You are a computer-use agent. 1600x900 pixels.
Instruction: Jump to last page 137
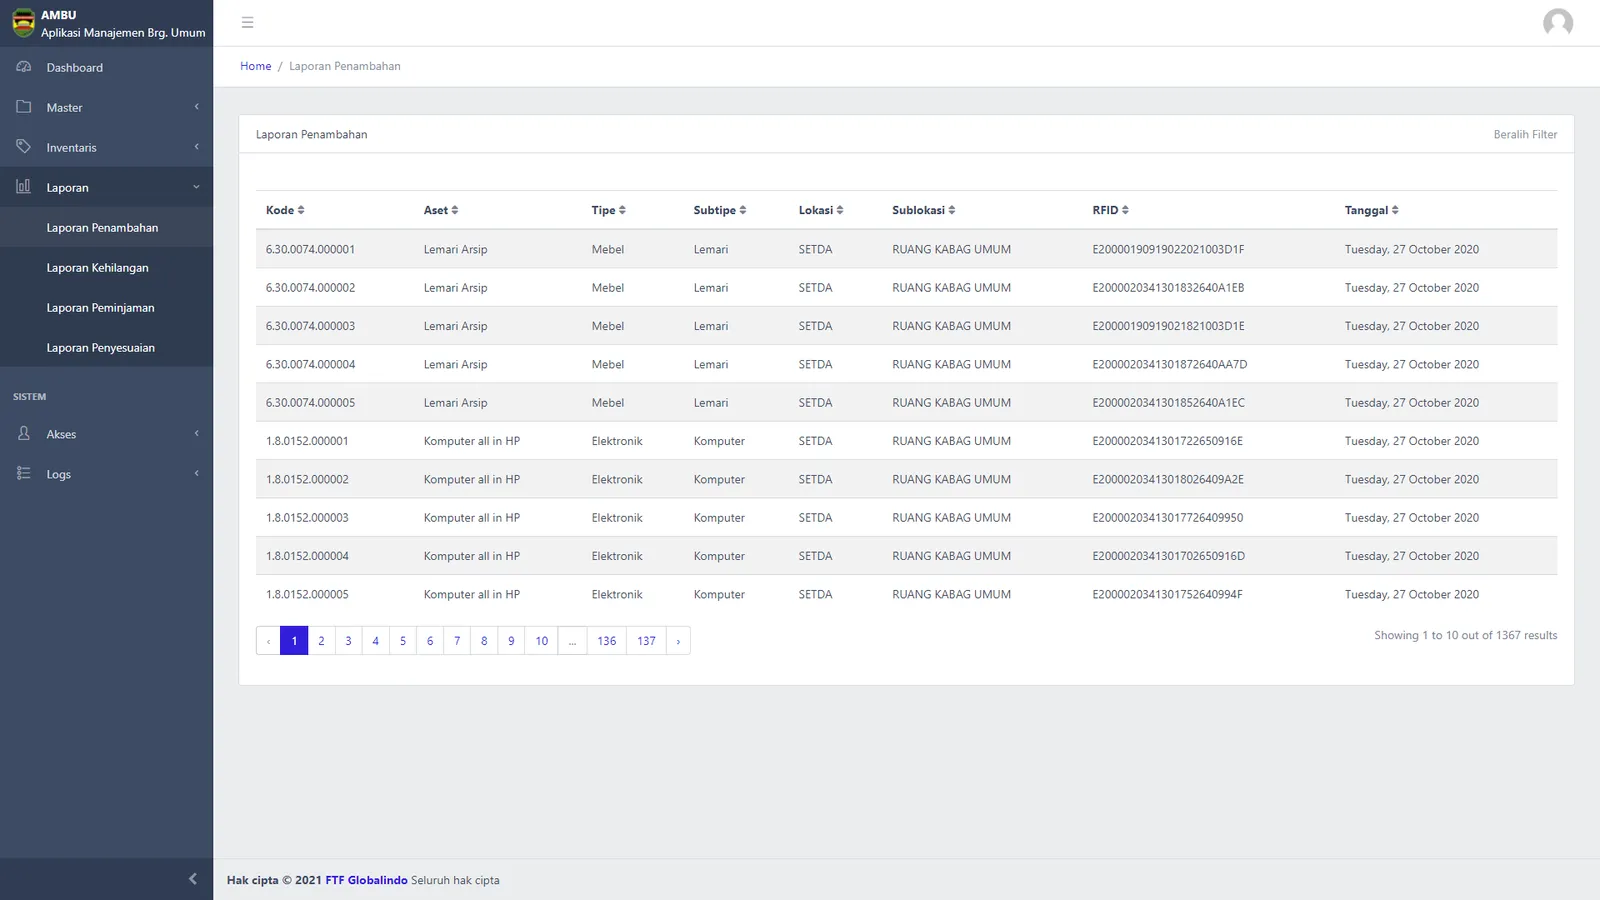click(x=647, y=641)
